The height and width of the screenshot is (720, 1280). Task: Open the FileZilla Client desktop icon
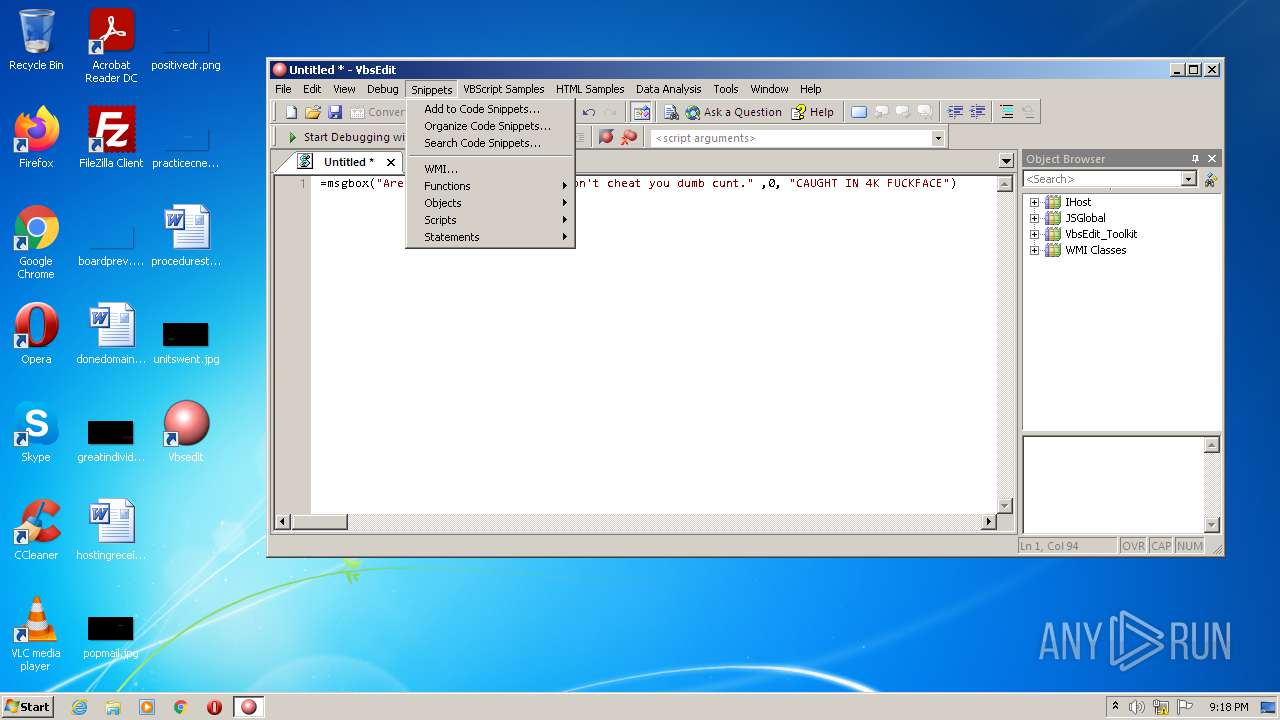pyautogui.click(x=111, y=138)
